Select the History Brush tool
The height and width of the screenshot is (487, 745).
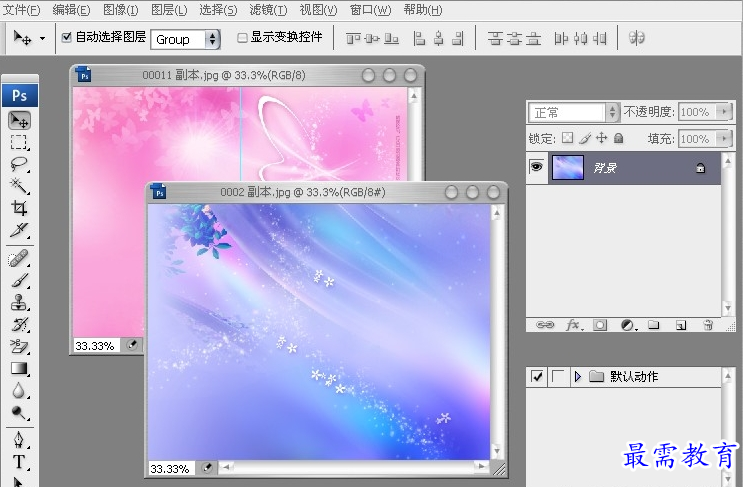[19, 325]
